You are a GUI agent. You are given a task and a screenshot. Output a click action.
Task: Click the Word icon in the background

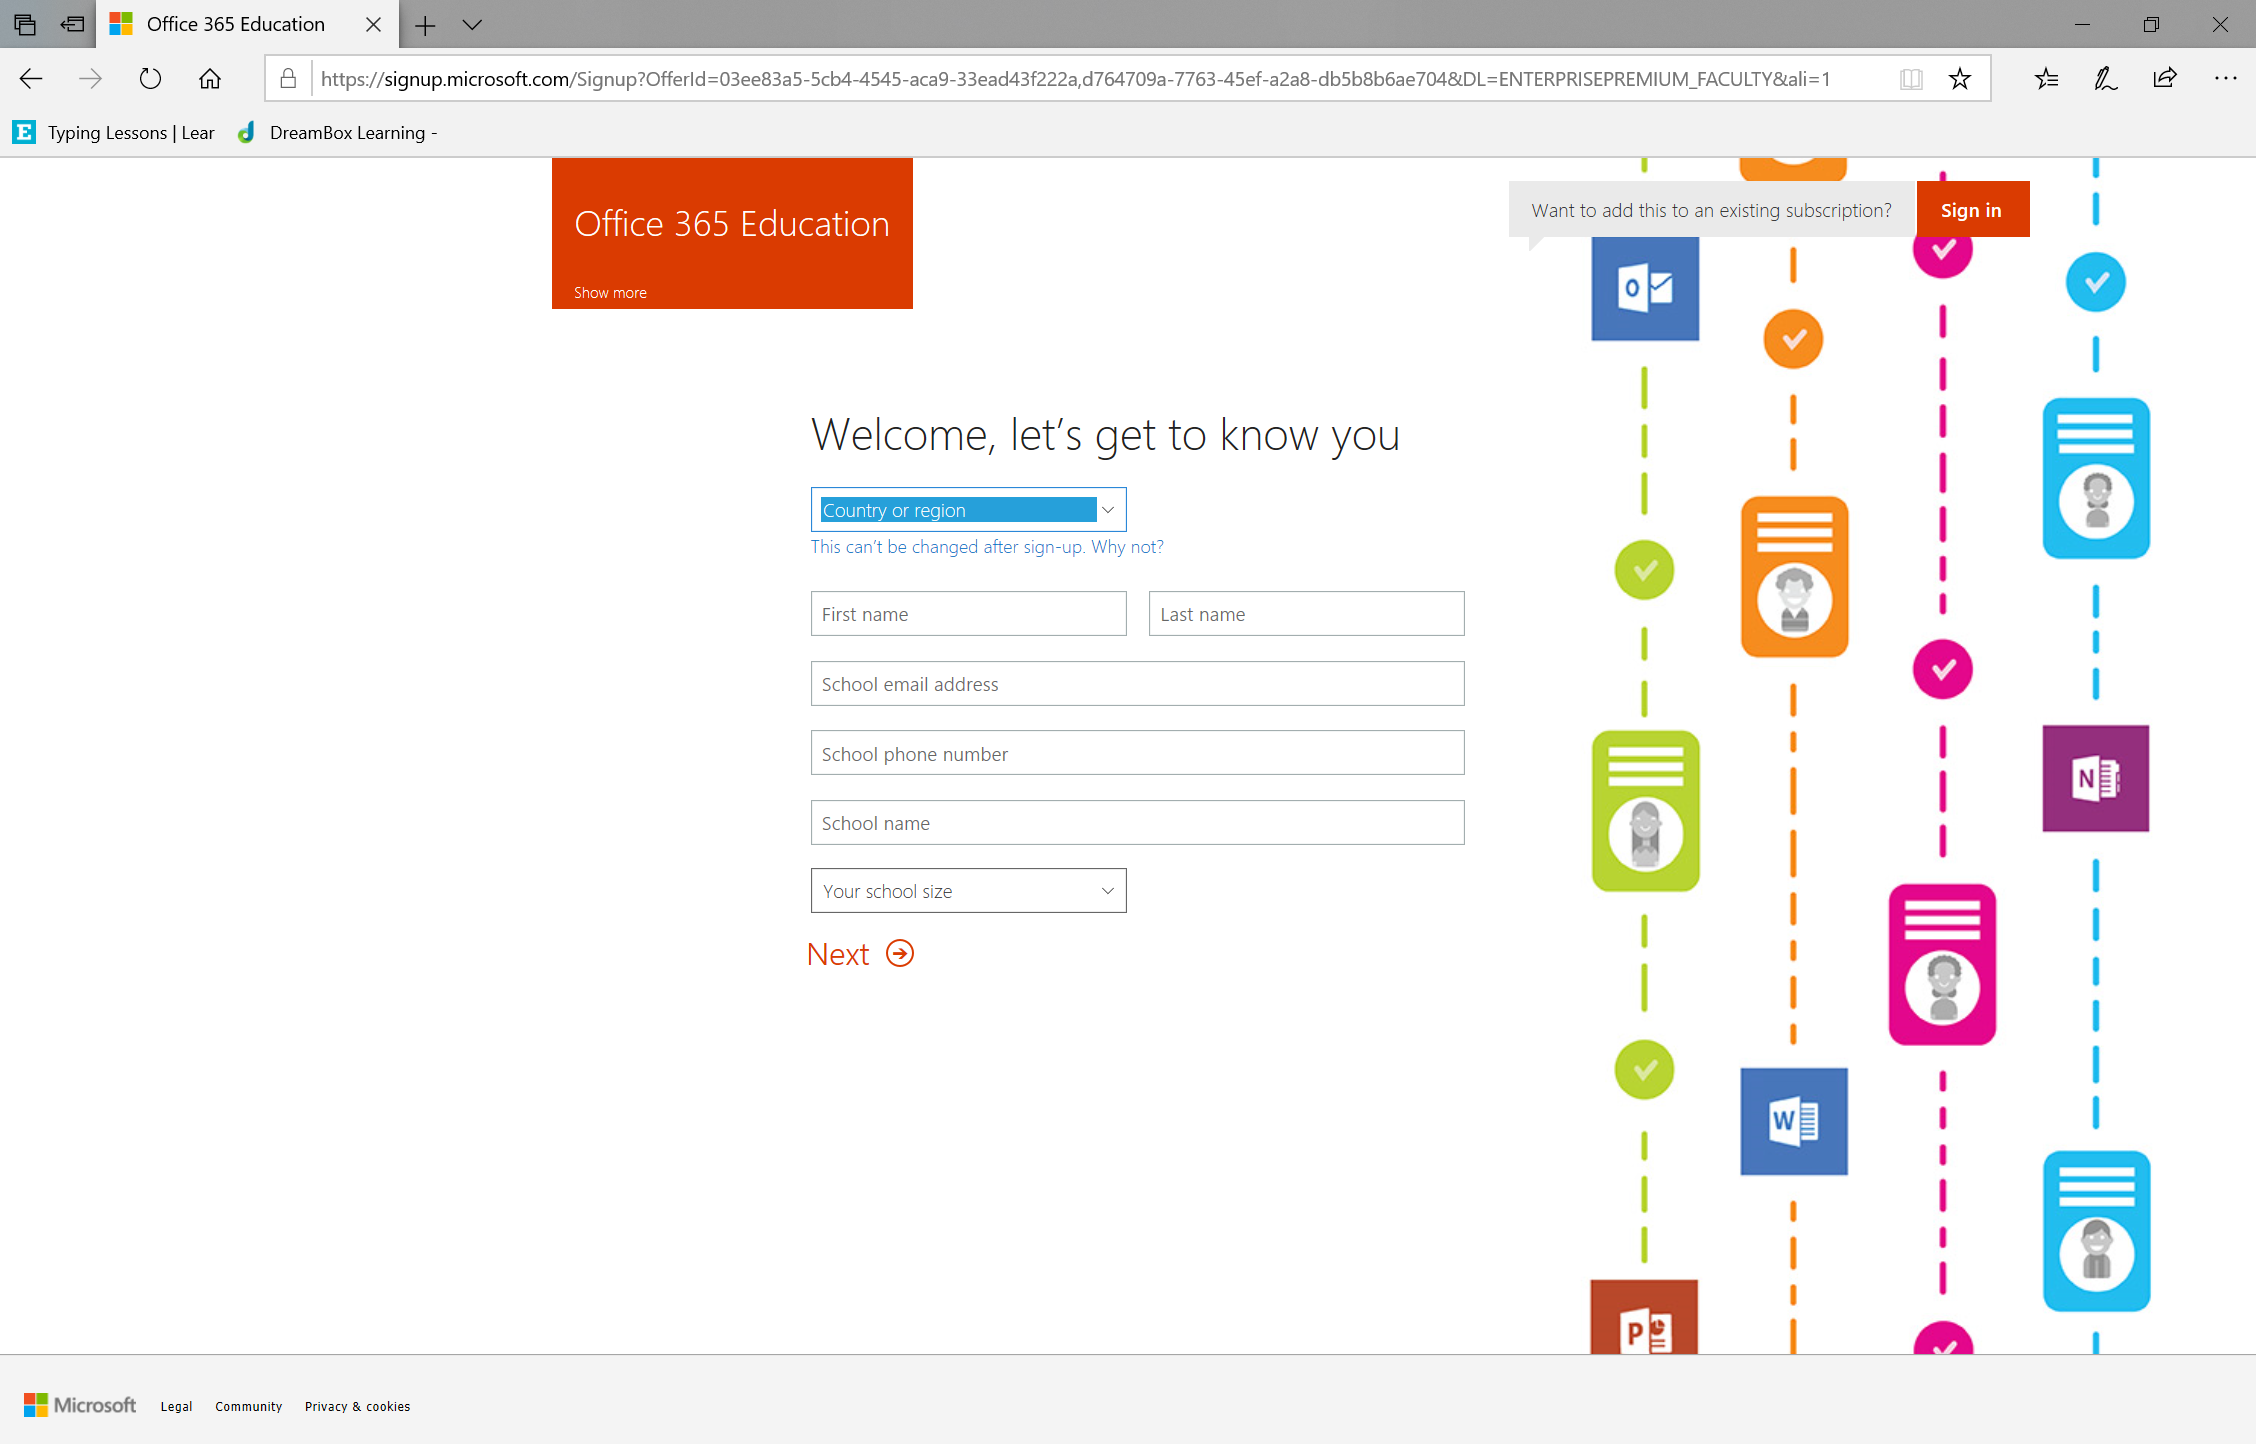(1792, 1120)
